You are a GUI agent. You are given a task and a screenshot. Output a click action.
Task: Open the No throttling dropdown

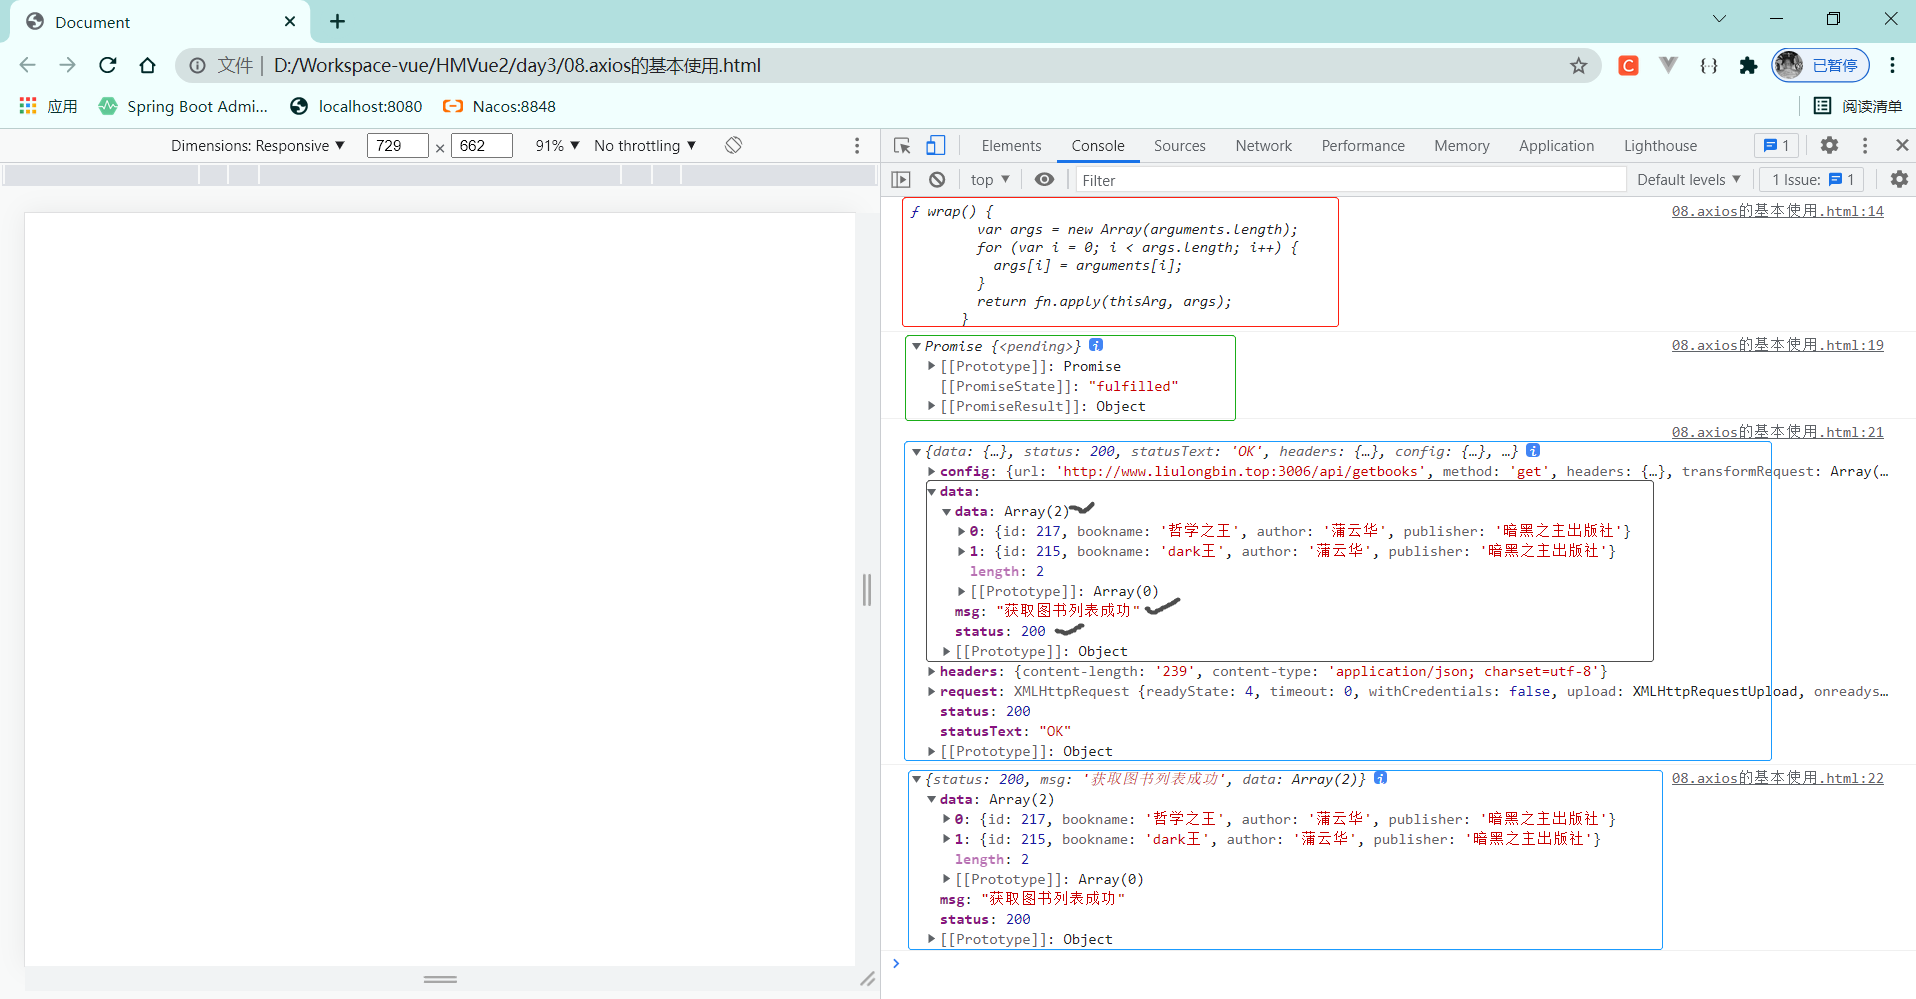644,146
